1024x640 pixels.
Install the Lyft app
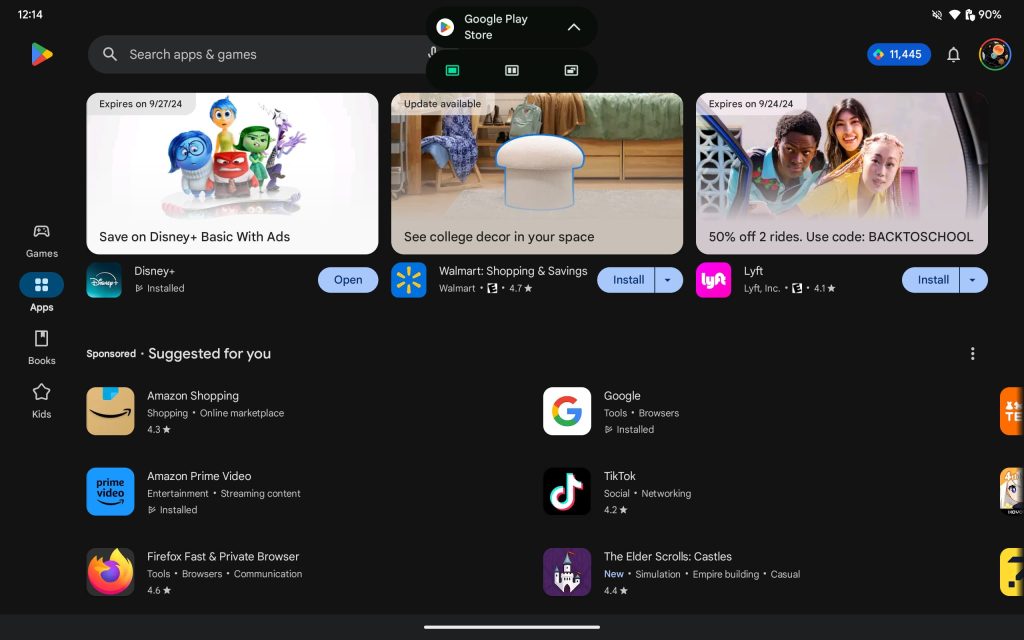[x=932, y=280]
